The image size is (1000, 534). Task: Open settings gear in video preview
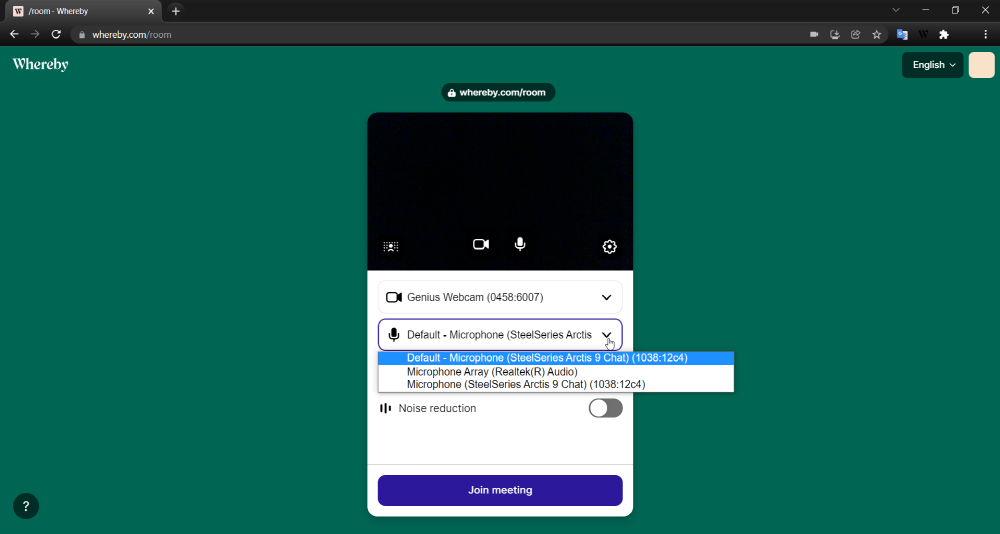click(609, 247)
